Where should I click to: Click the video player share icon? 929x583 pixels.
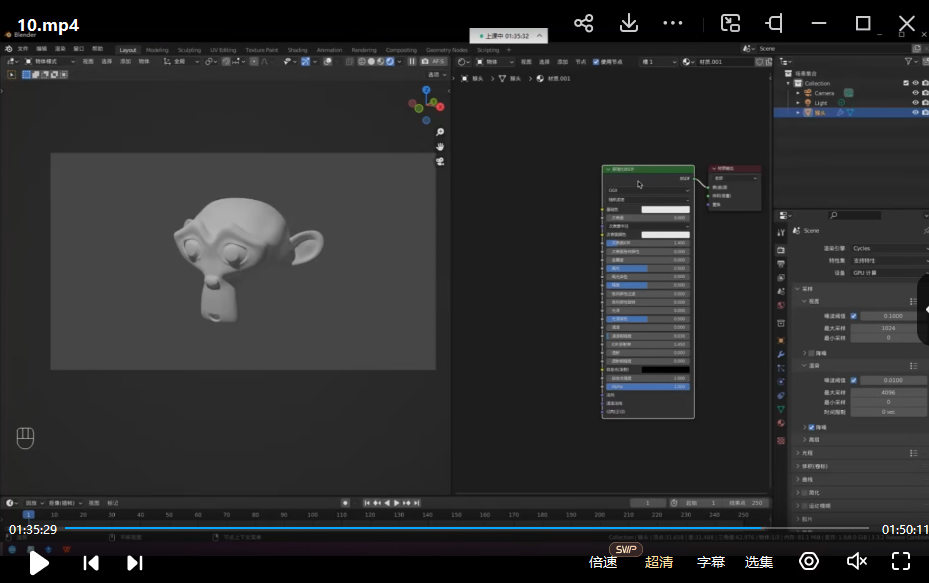coord(584,23)
